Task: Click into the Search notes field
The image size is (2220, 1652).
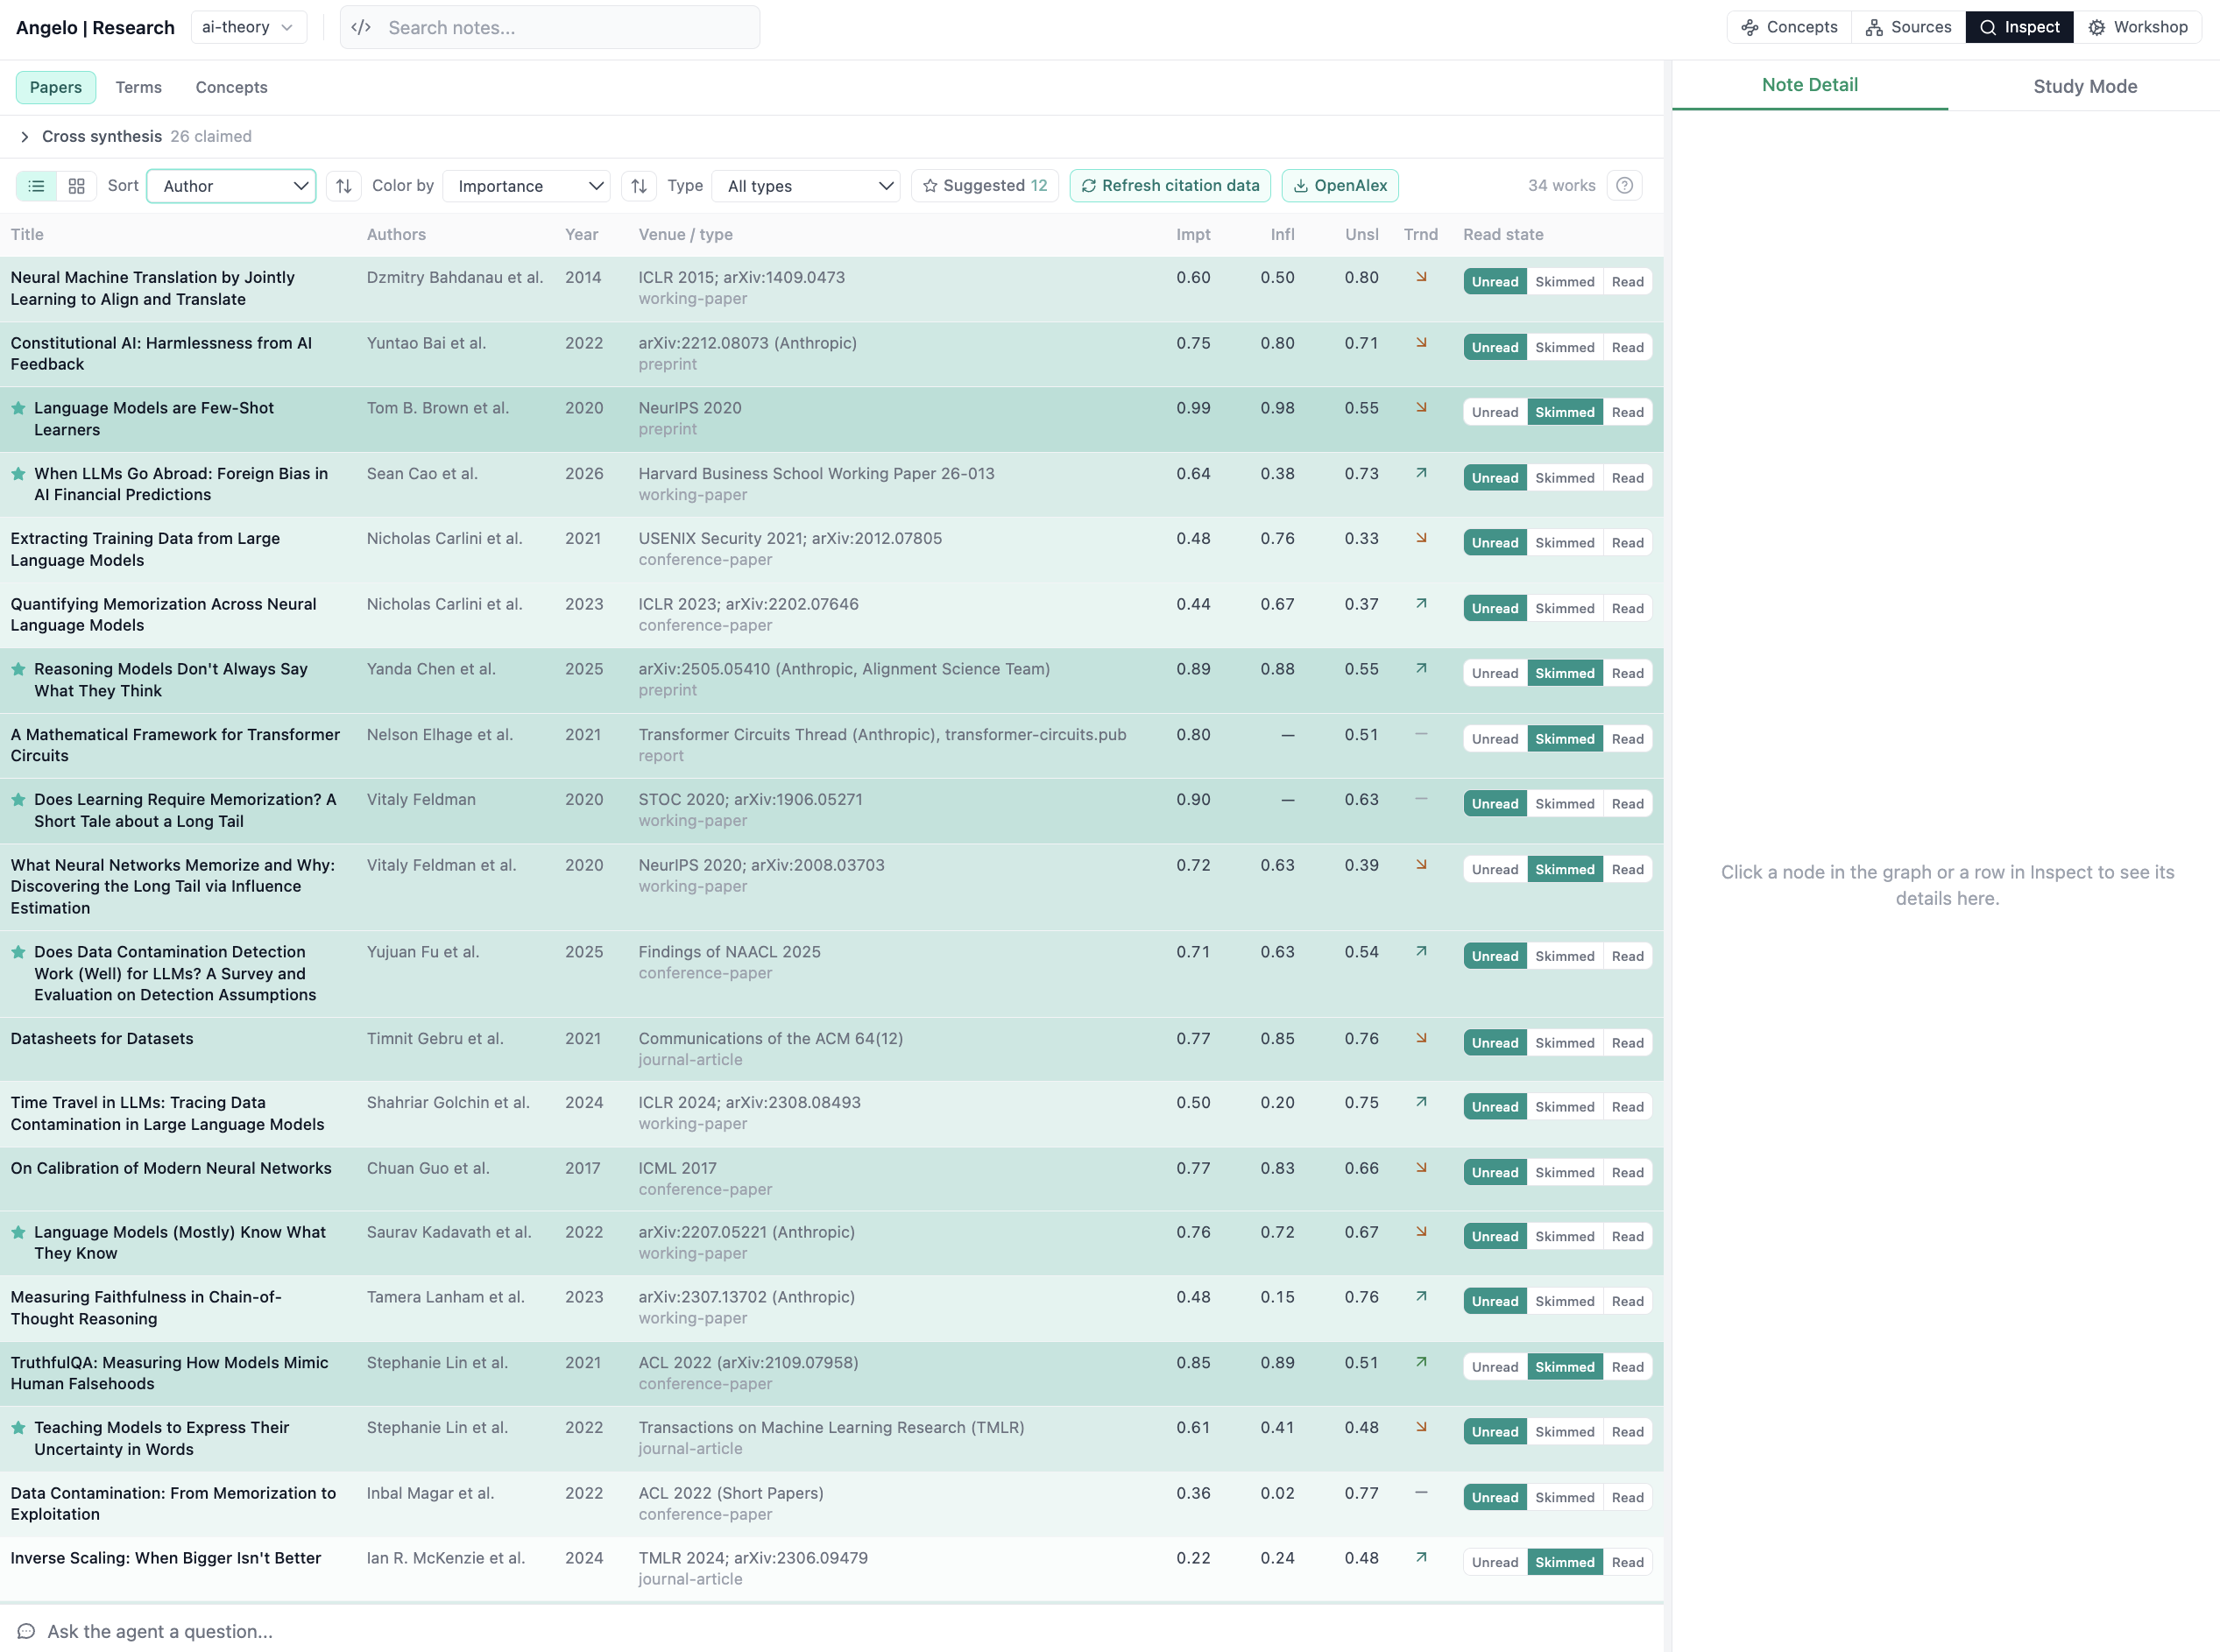Action: point(550,28)
